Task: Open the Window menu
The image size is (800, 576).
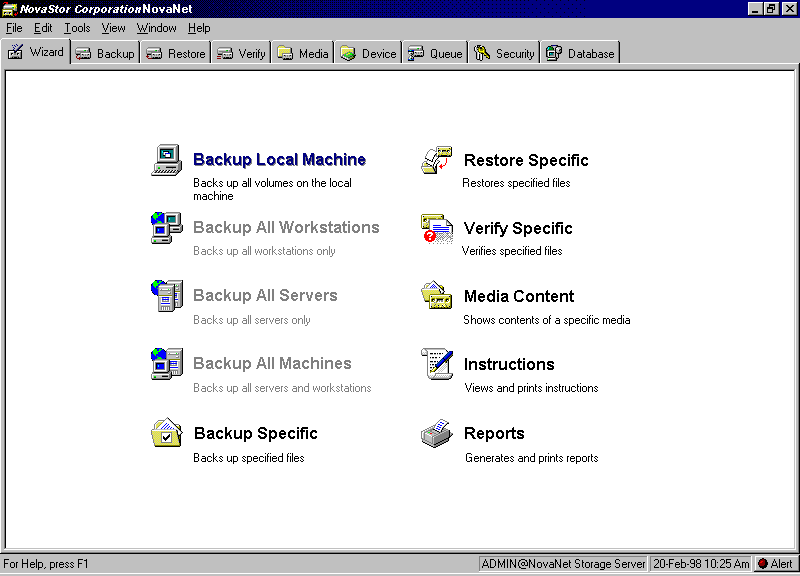Action: 156,28
